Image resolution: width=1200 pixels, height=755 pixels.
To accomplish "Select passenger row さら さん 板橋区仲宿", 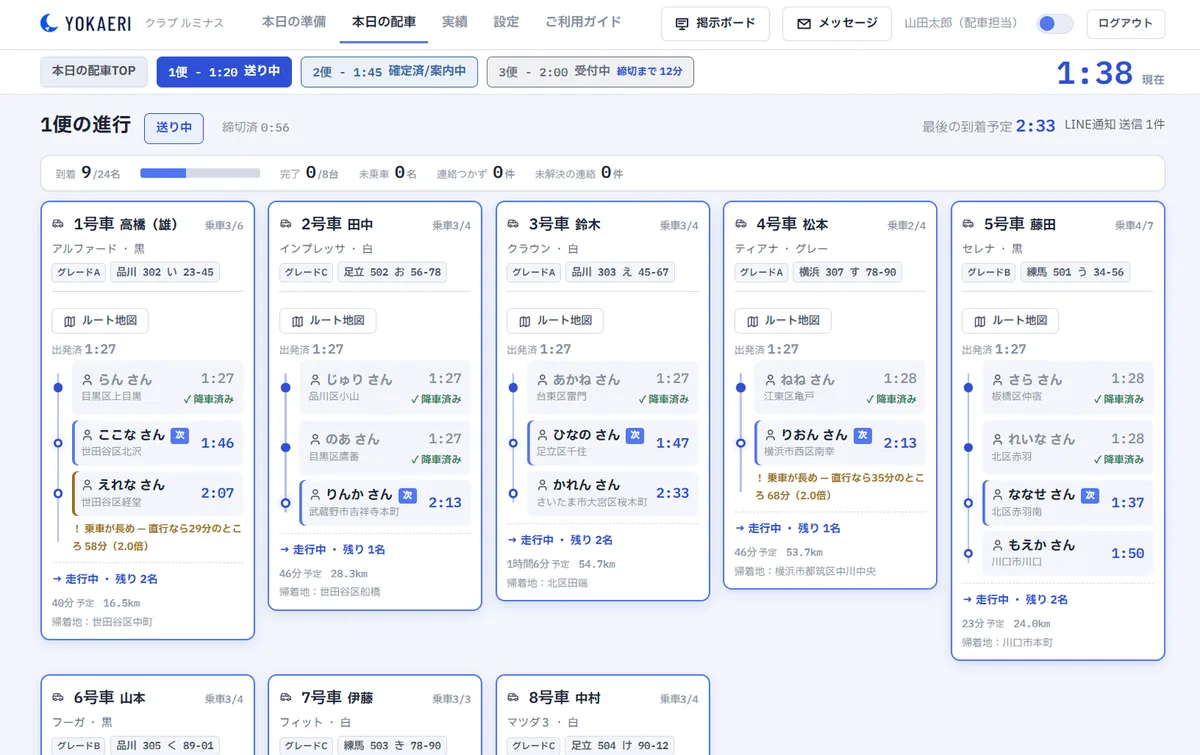I will 1067,388.
